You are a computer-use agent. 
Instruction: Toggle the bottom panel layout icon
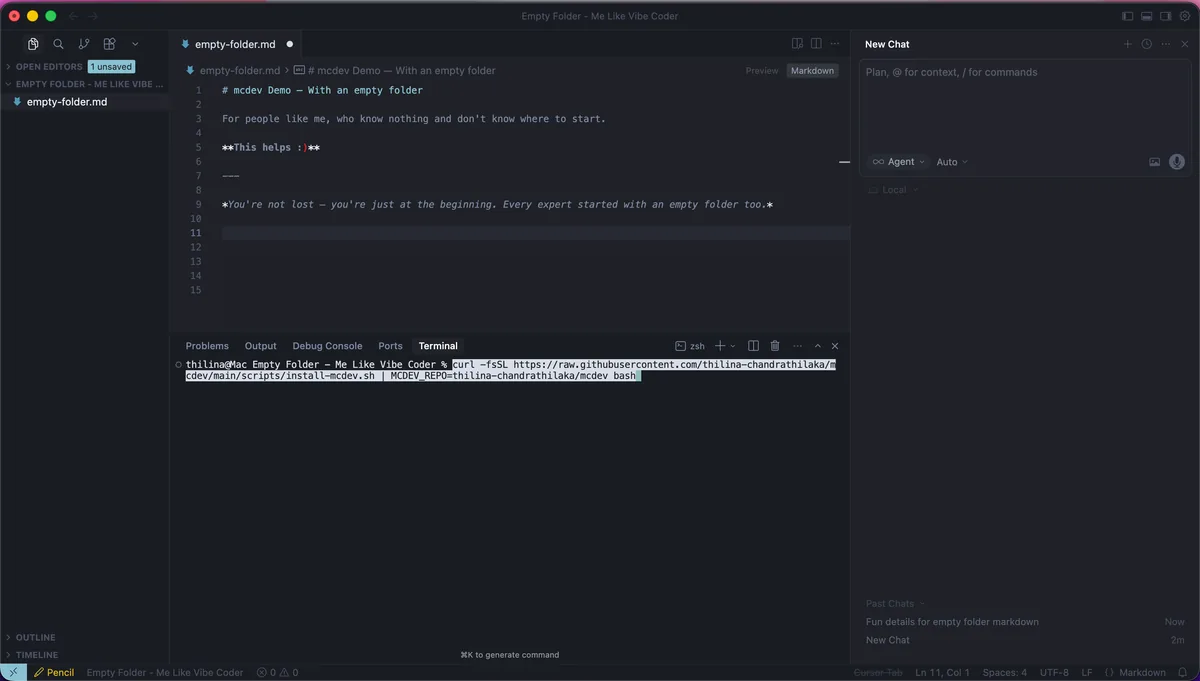pyautogui.click(x=1147, y=16)
